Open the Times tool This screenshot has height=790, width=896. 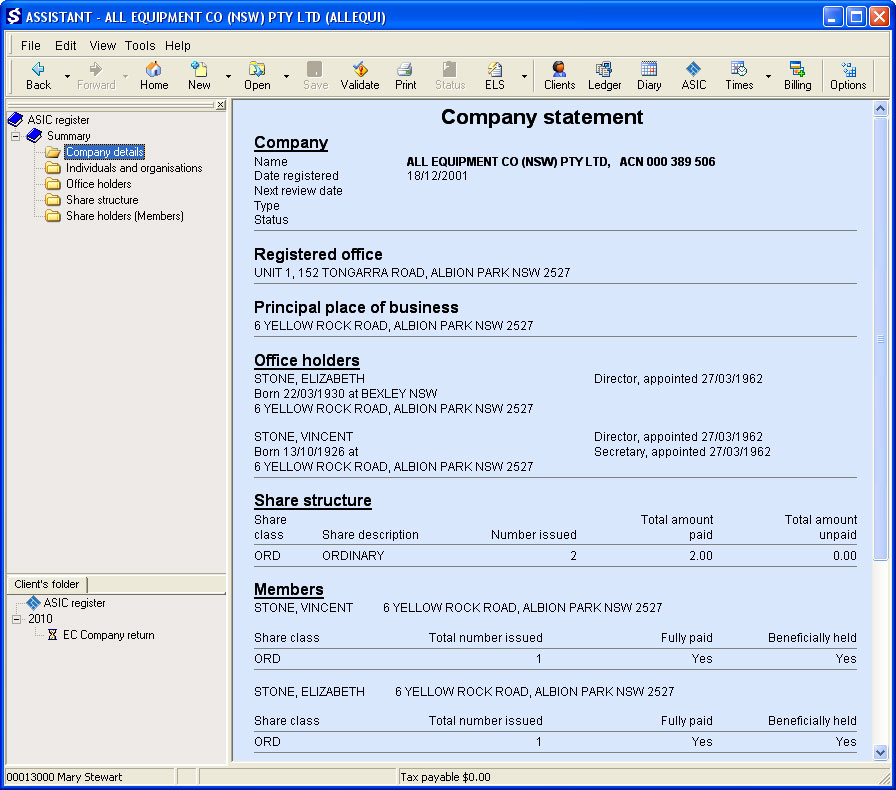pyautogui.click(x=739, y=76)
